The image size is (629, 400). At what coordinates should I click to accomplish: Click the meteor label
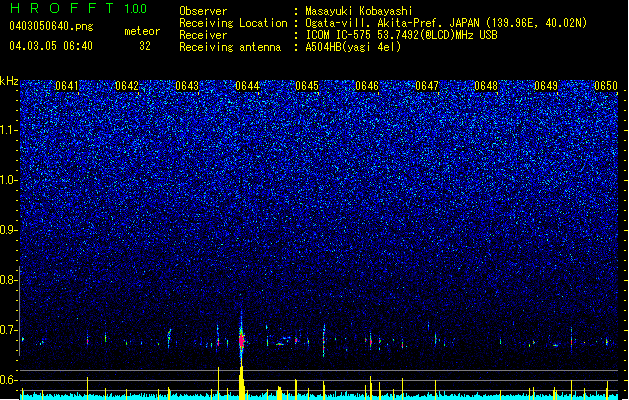[142, 31]
